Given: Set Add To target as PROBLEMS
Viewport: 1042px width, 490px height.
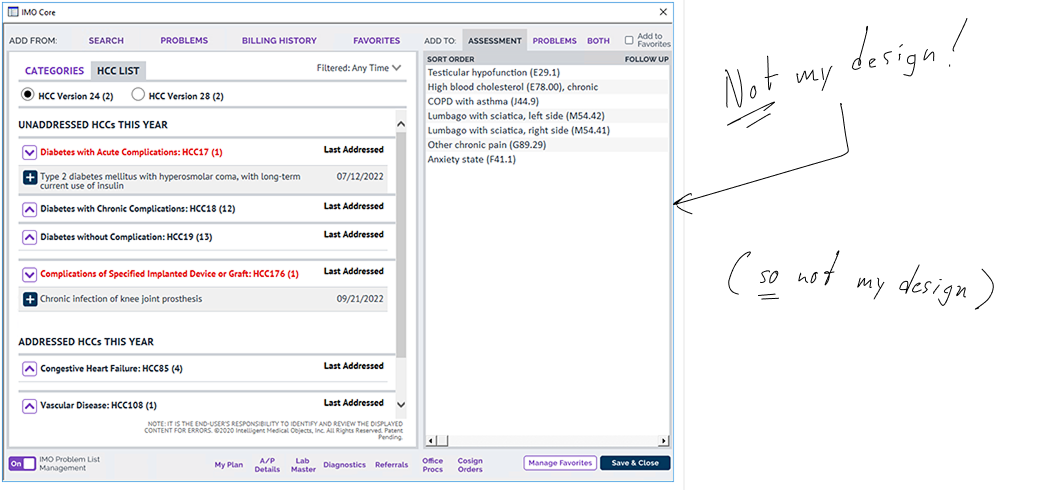Looking at the screenshot, I should pyautogui.click(x=555, y=41).
